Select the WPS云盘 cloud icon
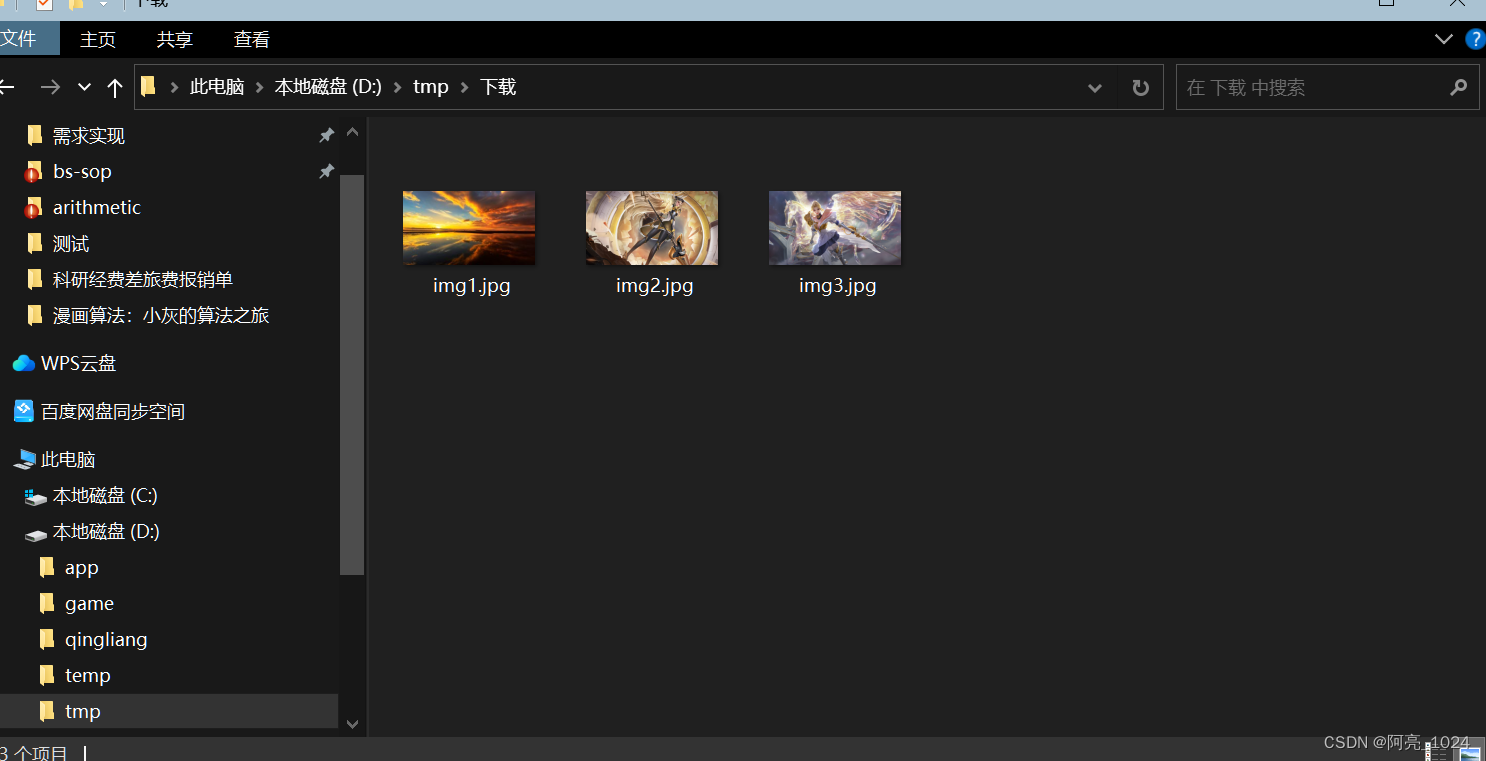 [x=24, y=363]
